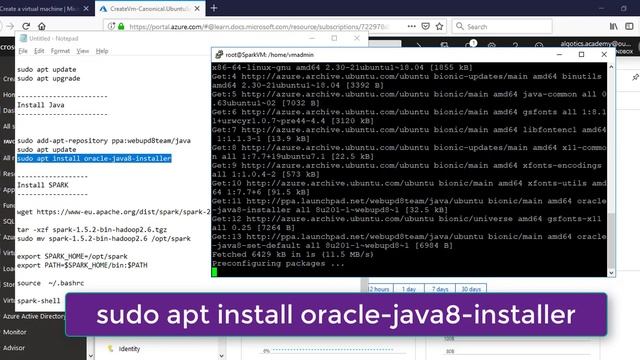
Task: Click the Firefox address bar URL
Action: tap(257, 27)
